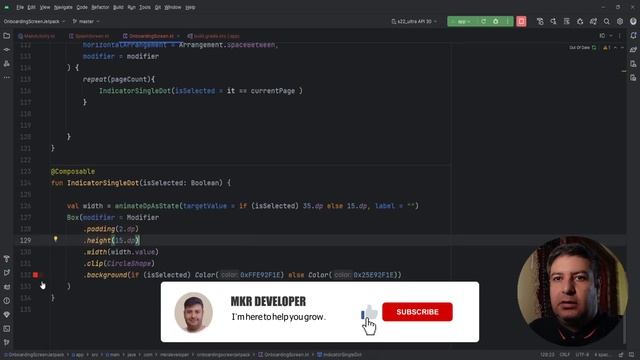The width and height of the screenshot is (640, 360).
Task: Open editor tab options kebab menu
Action: click(620, 36)
